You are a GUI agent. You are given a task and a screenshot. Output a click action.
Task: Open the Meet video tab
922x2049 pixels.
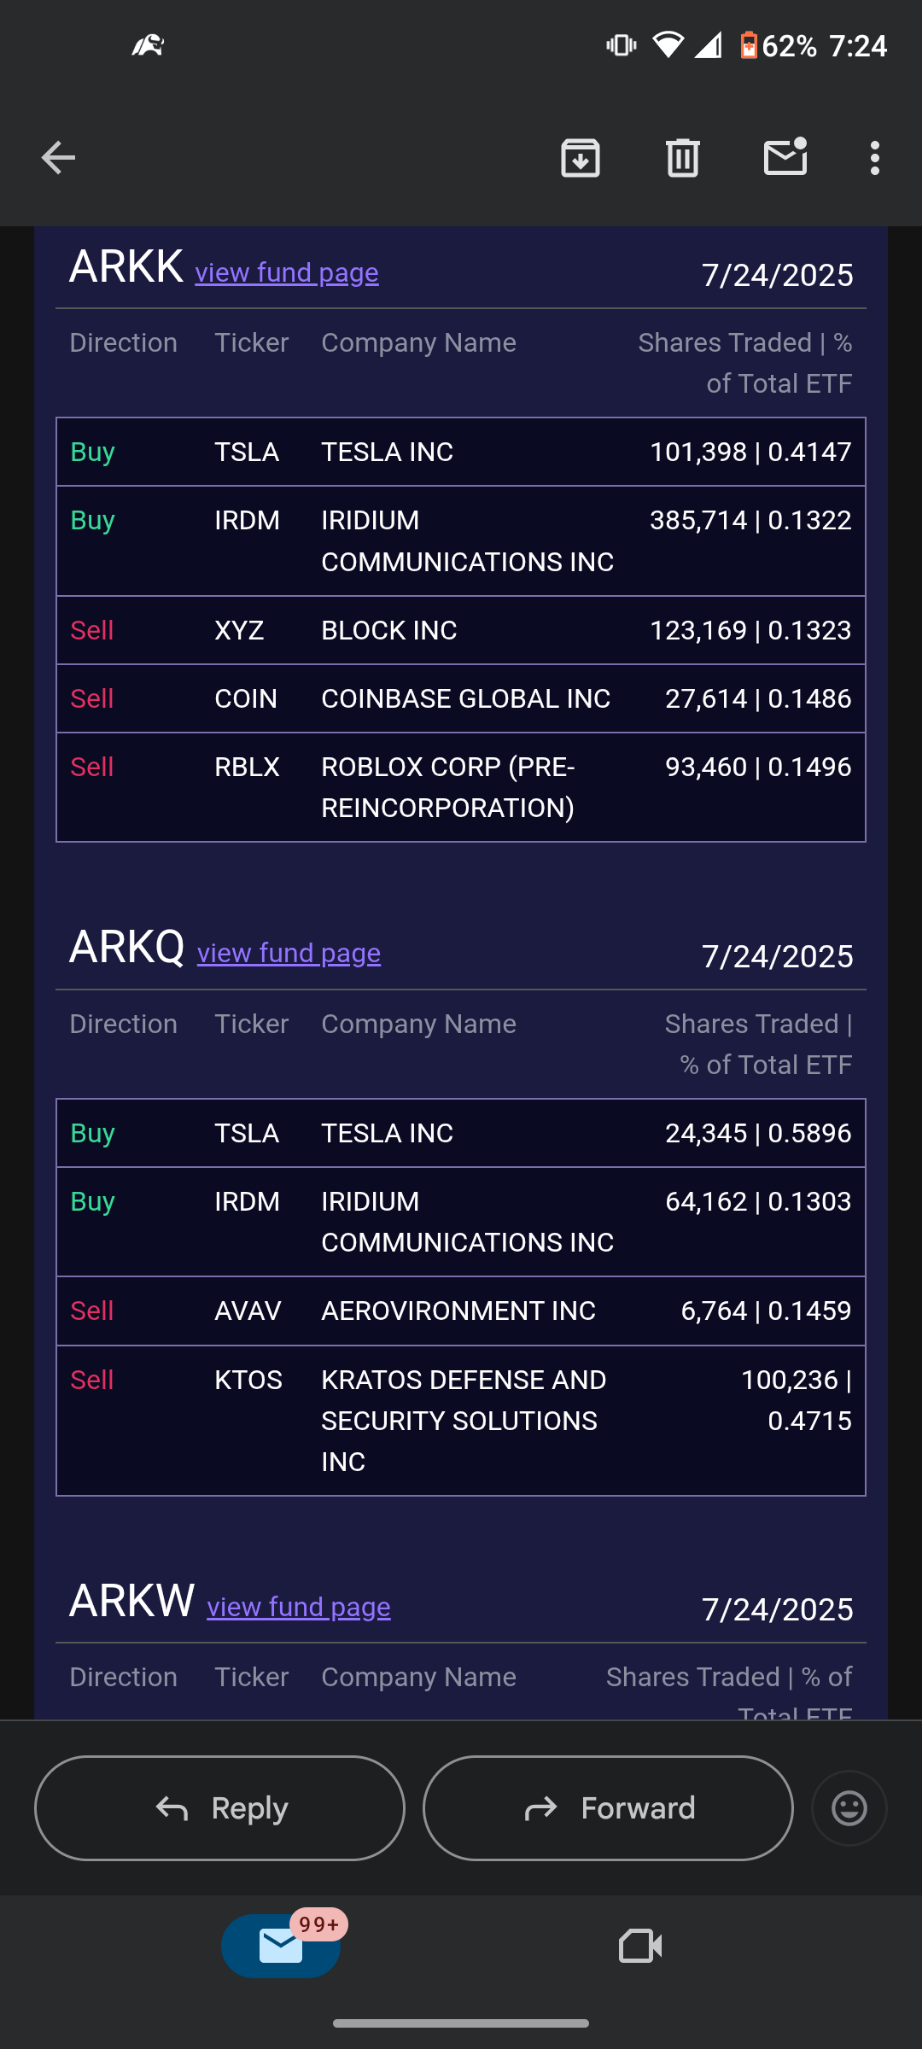click(x=641, y=1946)
